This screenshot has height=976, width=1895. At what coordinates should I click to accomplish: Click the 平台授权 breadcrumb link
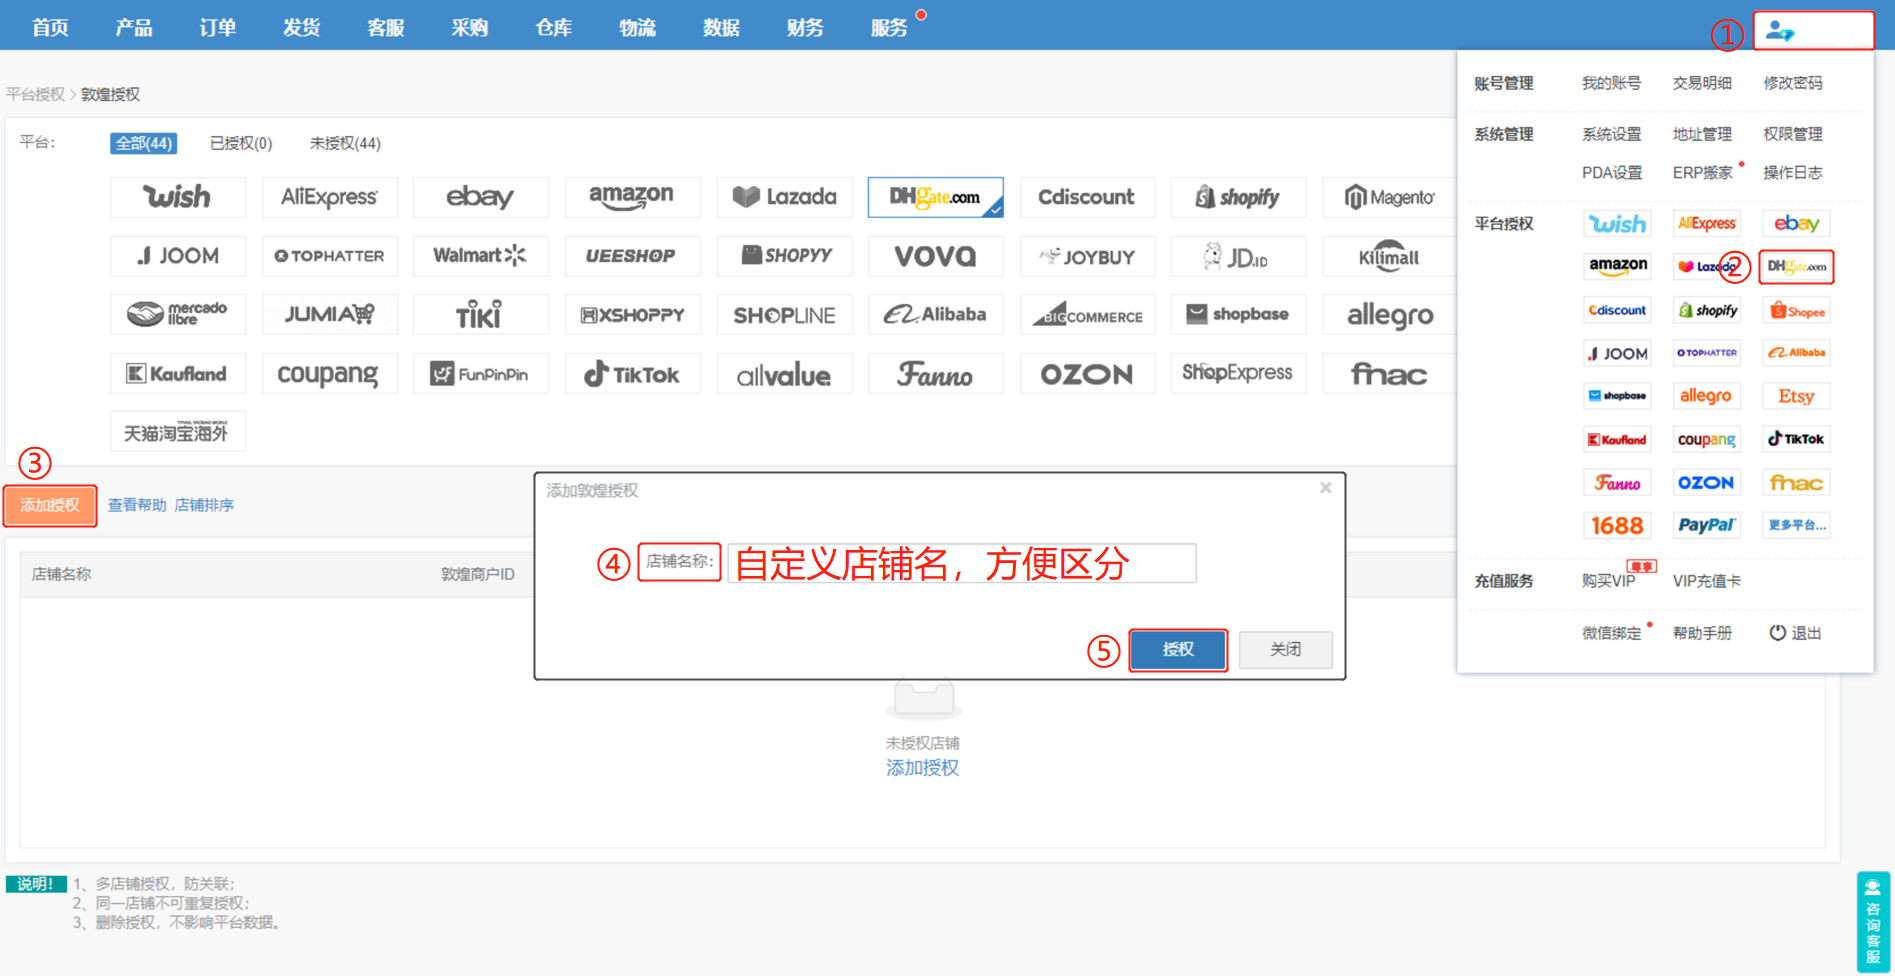tap(35, 94)
